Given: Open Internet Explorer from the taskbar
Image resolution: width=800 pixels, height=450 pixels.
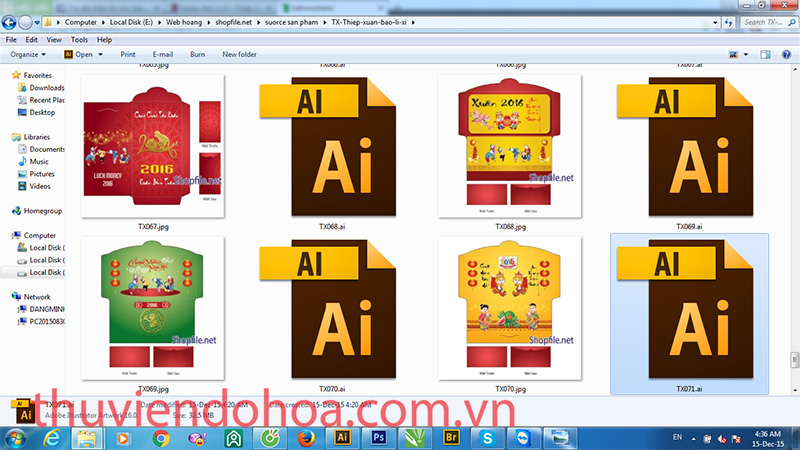Looking at the screenshot, I should 52,438.
